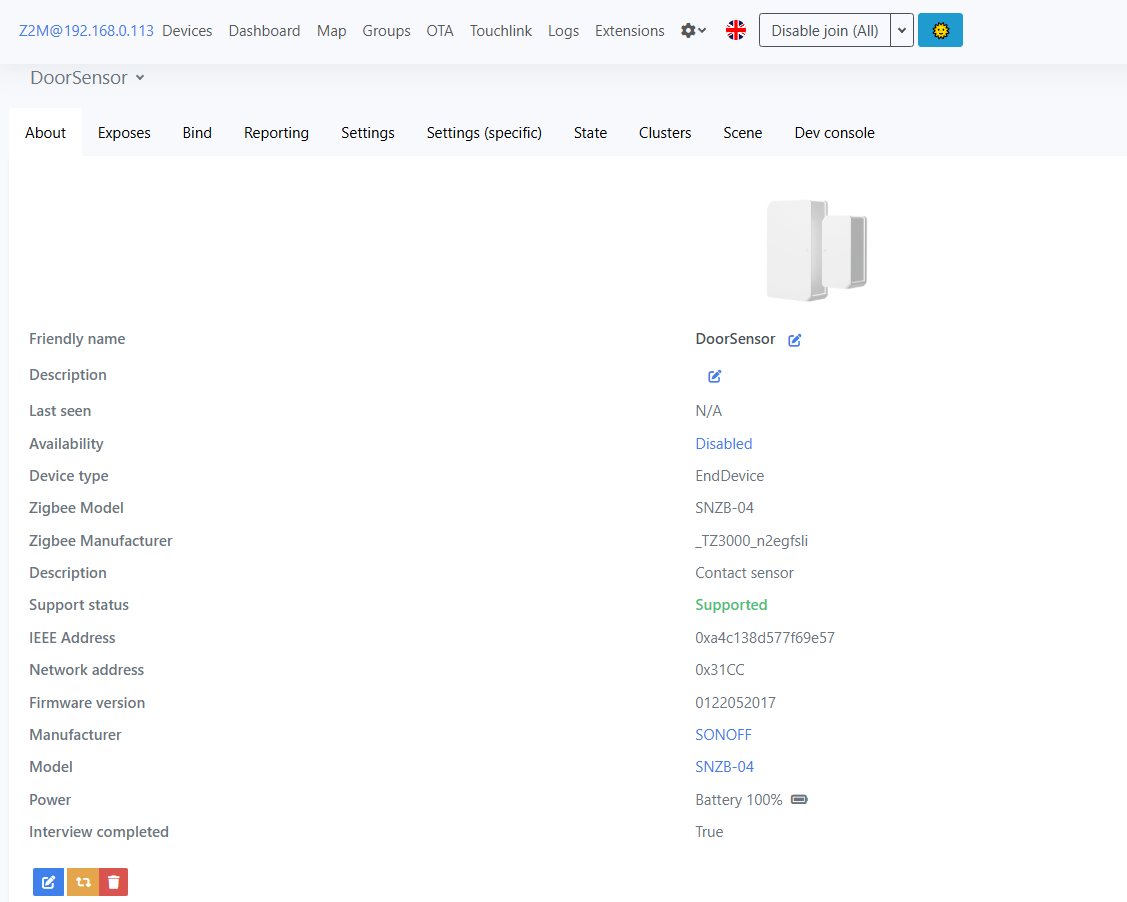Open the Dashboard page

[x=264, y=31]
